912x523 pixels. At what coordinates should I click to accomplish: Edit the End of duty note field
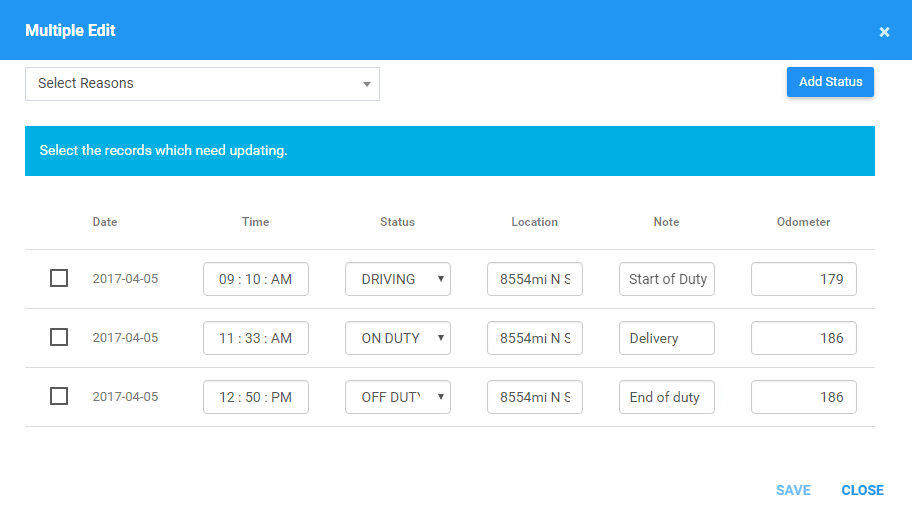tap(667, 397)
